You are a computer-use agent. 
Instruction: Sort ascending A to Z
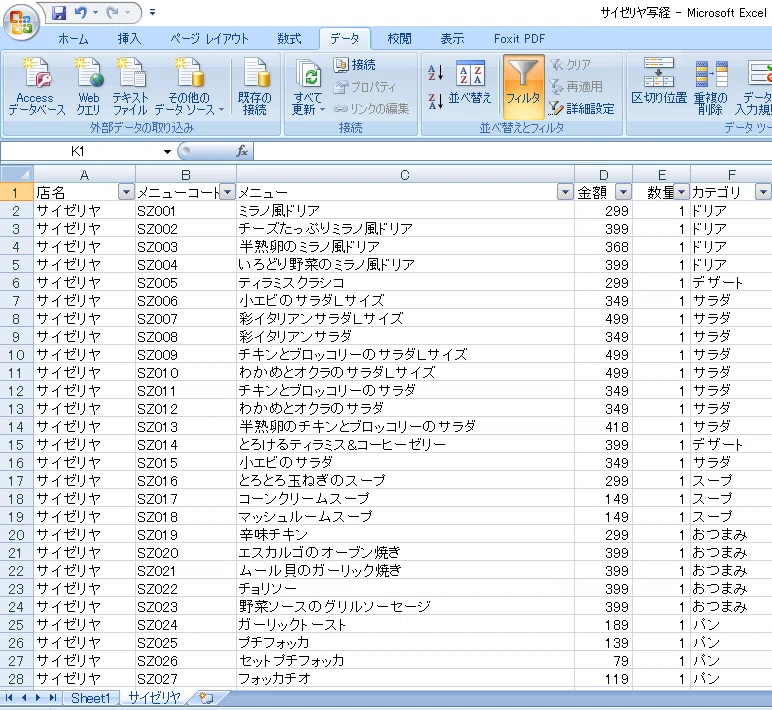pyautogui.click(x=435, y=73)
